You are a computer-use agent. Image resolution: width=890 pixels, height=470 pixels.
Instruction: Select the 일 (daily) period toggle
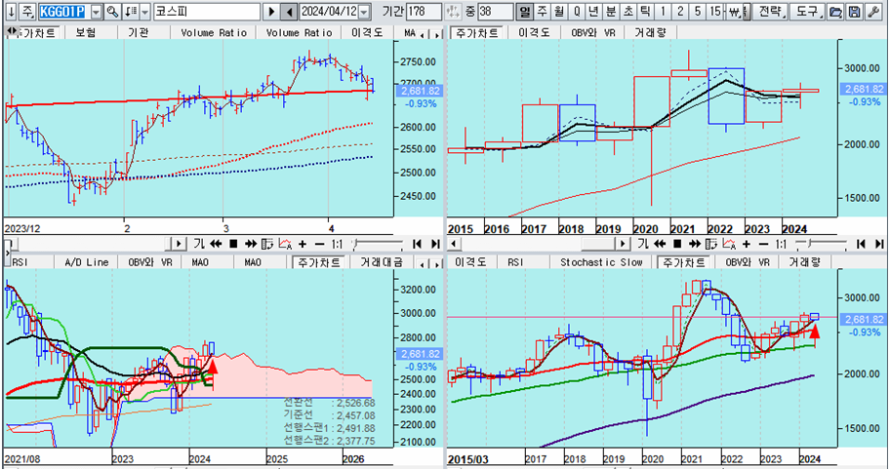click(x=525, y=11)
